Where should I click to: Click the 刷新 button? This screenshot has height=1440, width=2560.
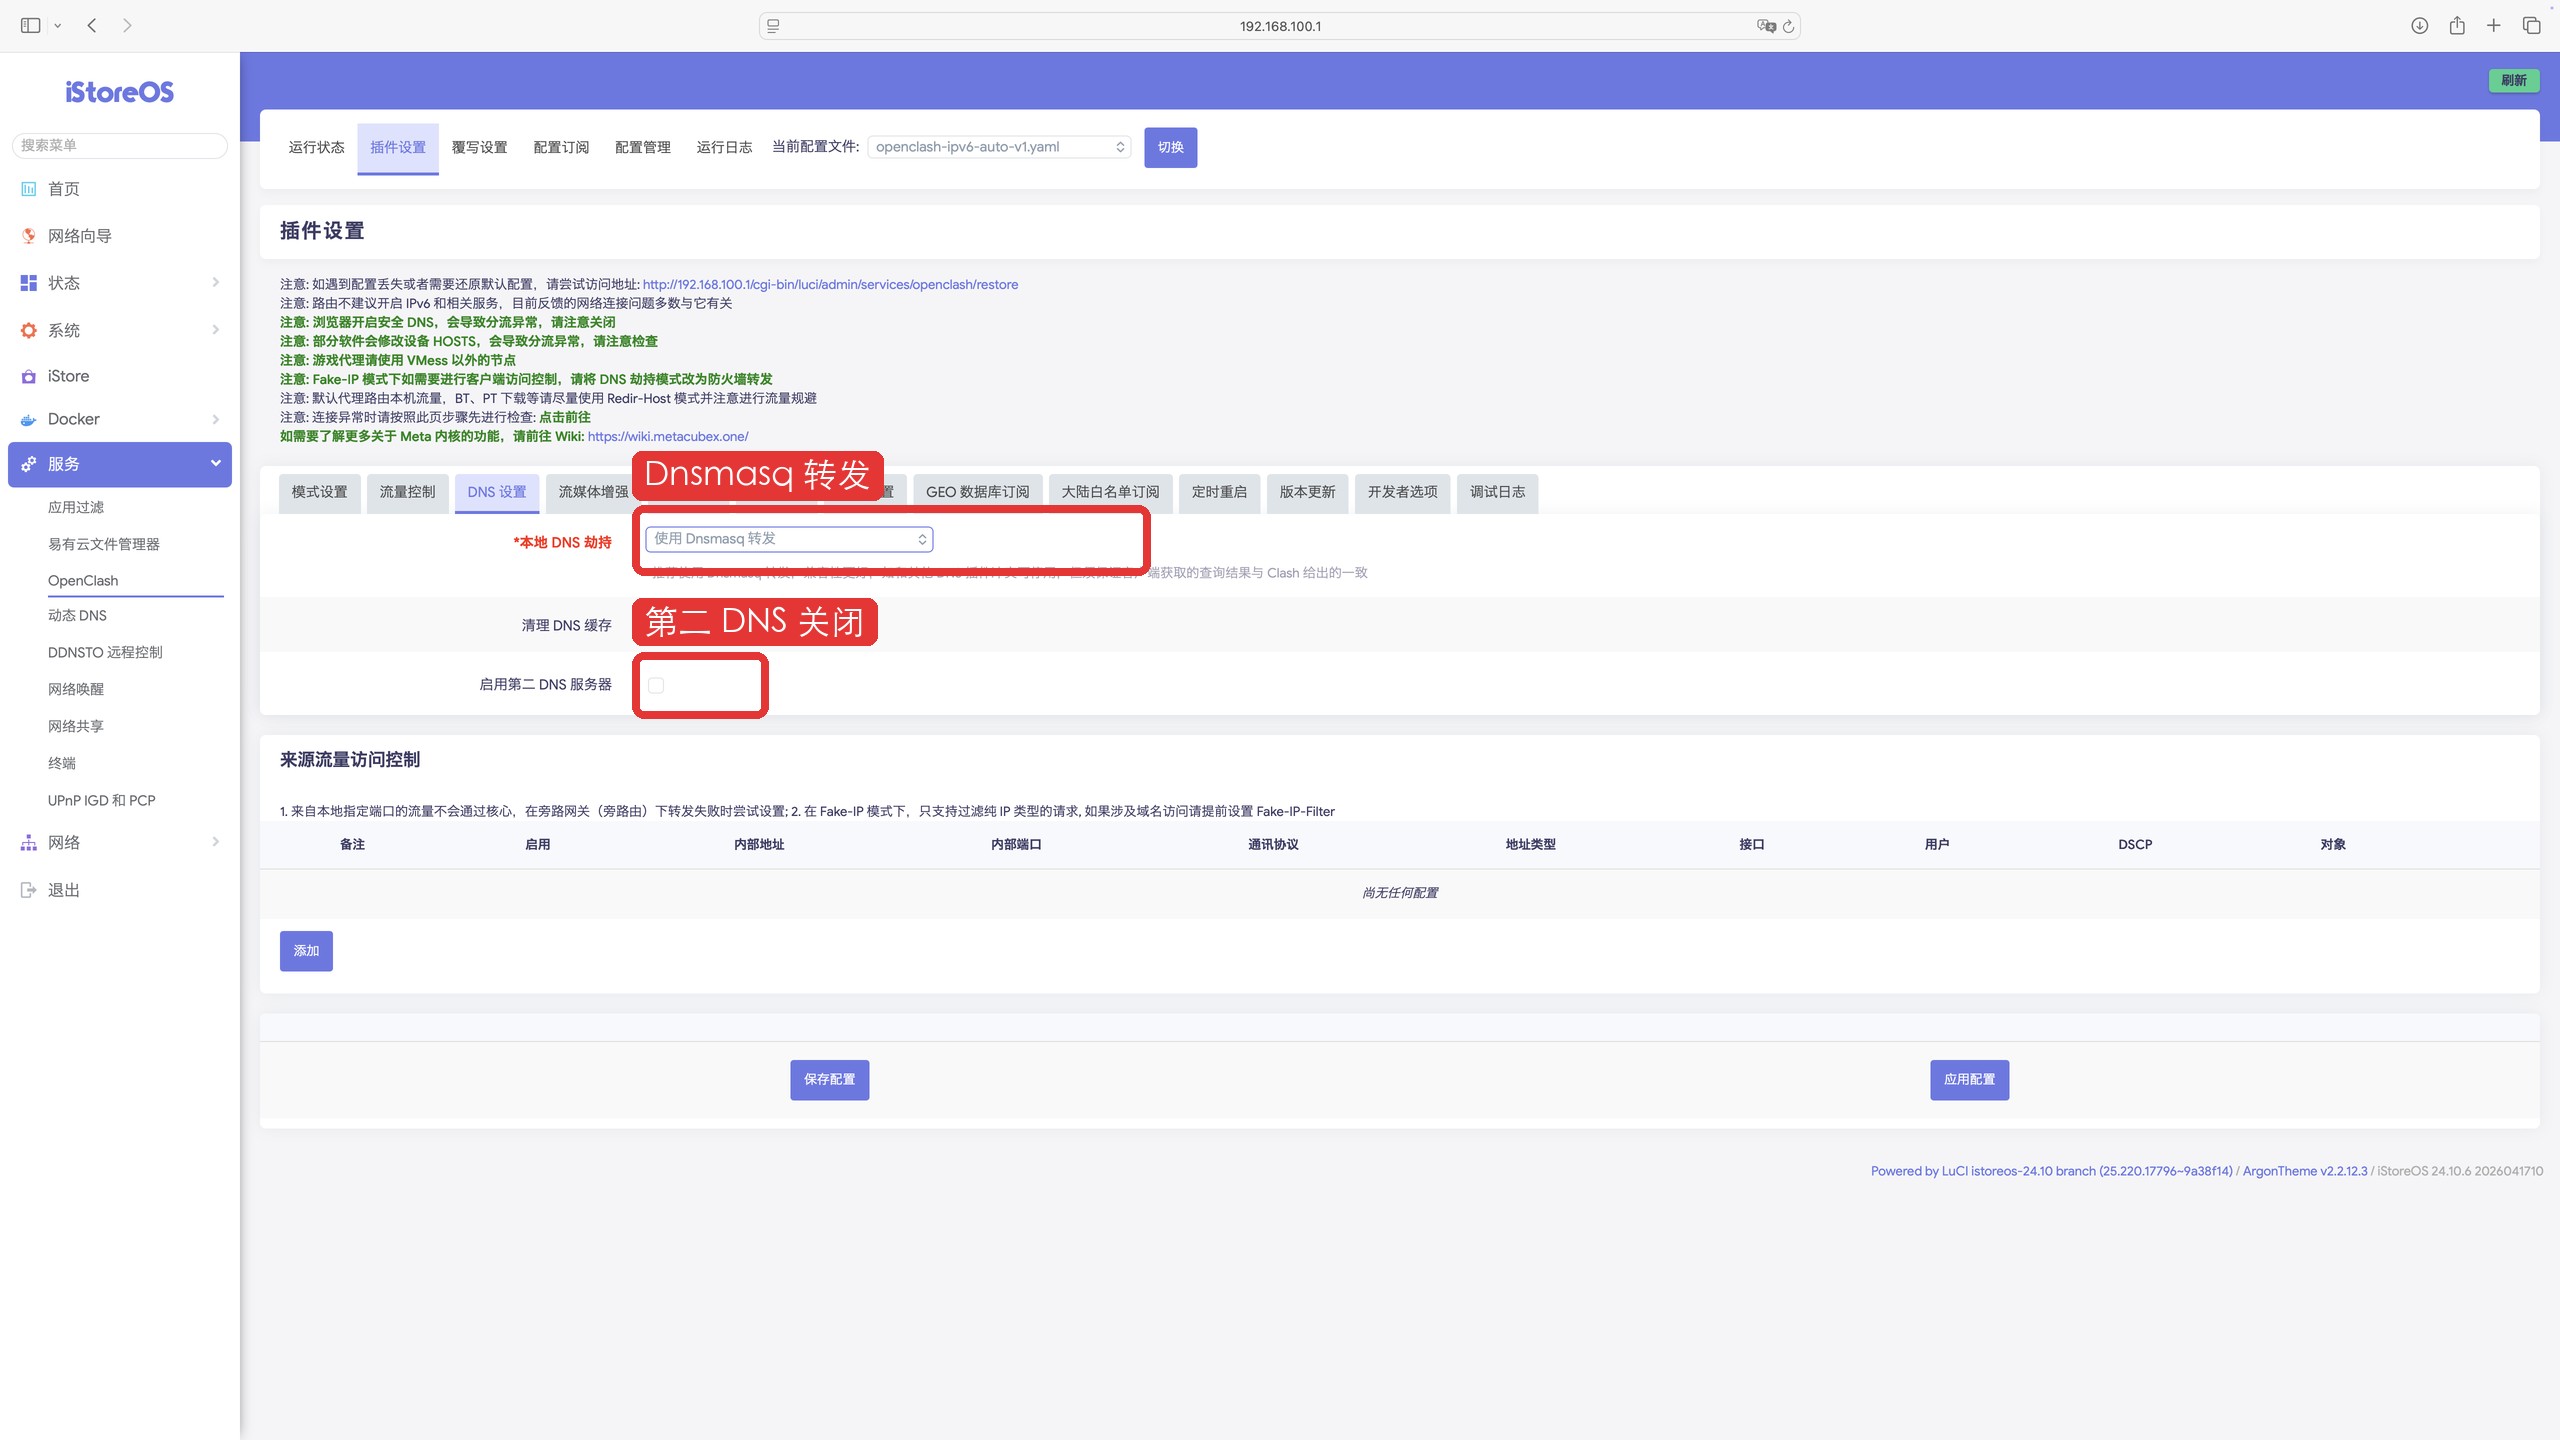click(x=2513, y=80)
